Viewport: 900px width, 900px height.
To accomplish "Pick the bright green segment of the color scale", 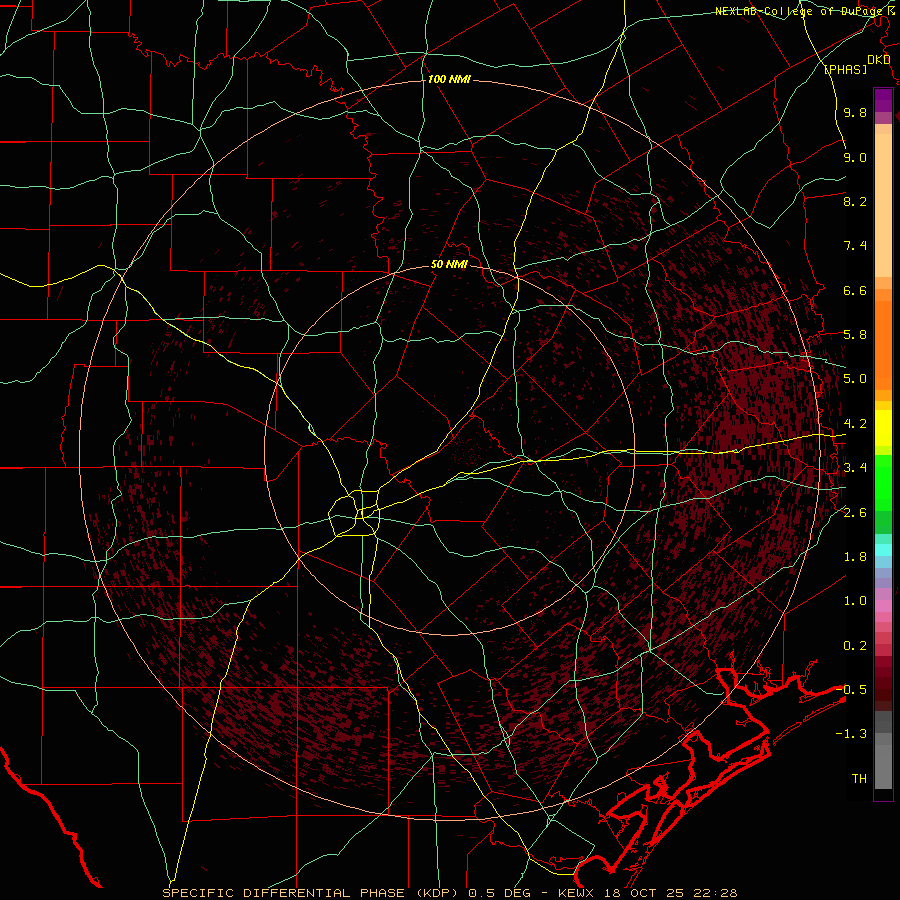I will (883, 484).
